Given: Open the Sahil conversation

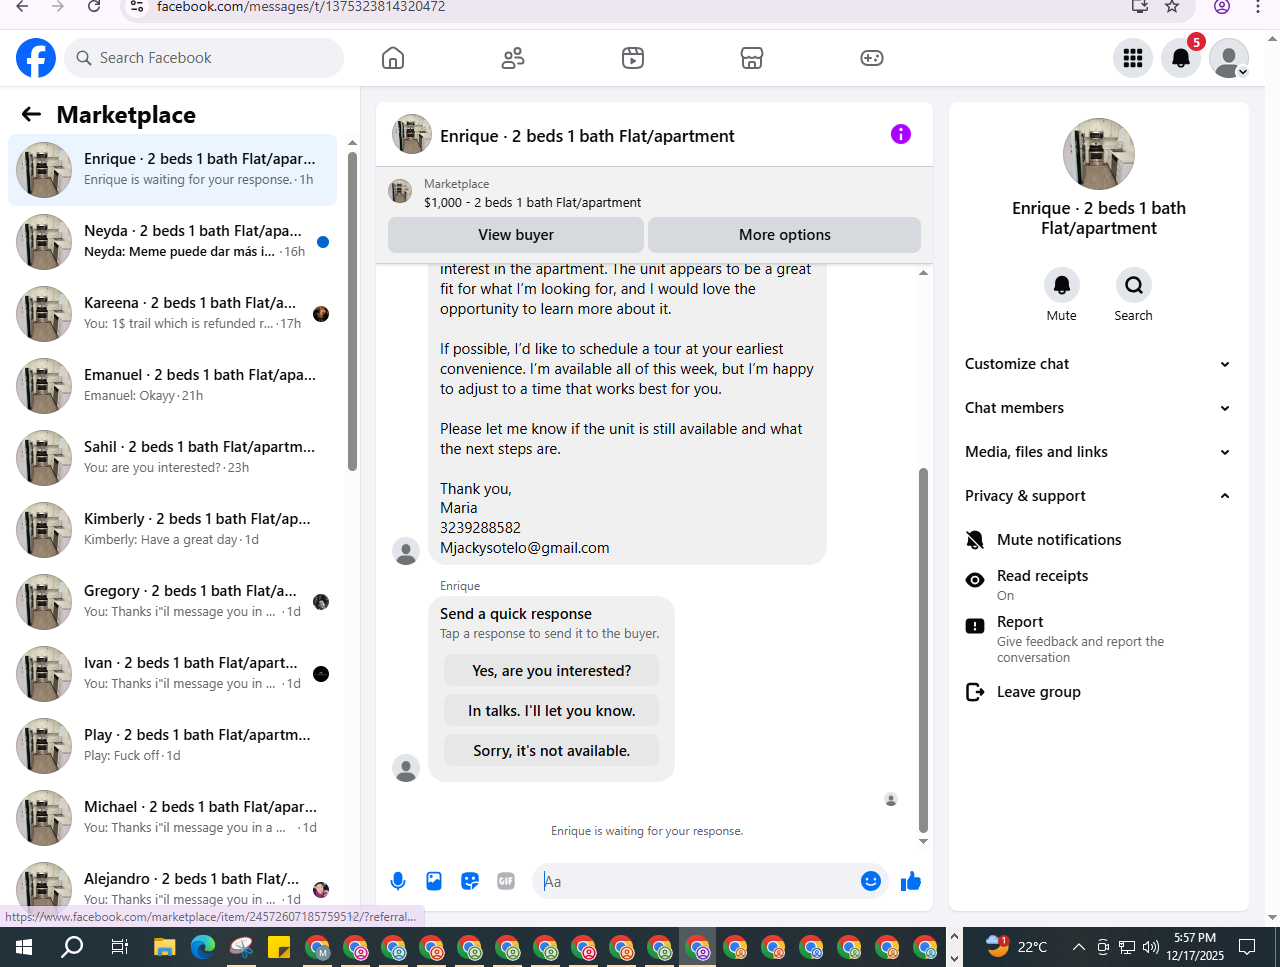Looking at the screenshot, I should [x=172, y=457].
